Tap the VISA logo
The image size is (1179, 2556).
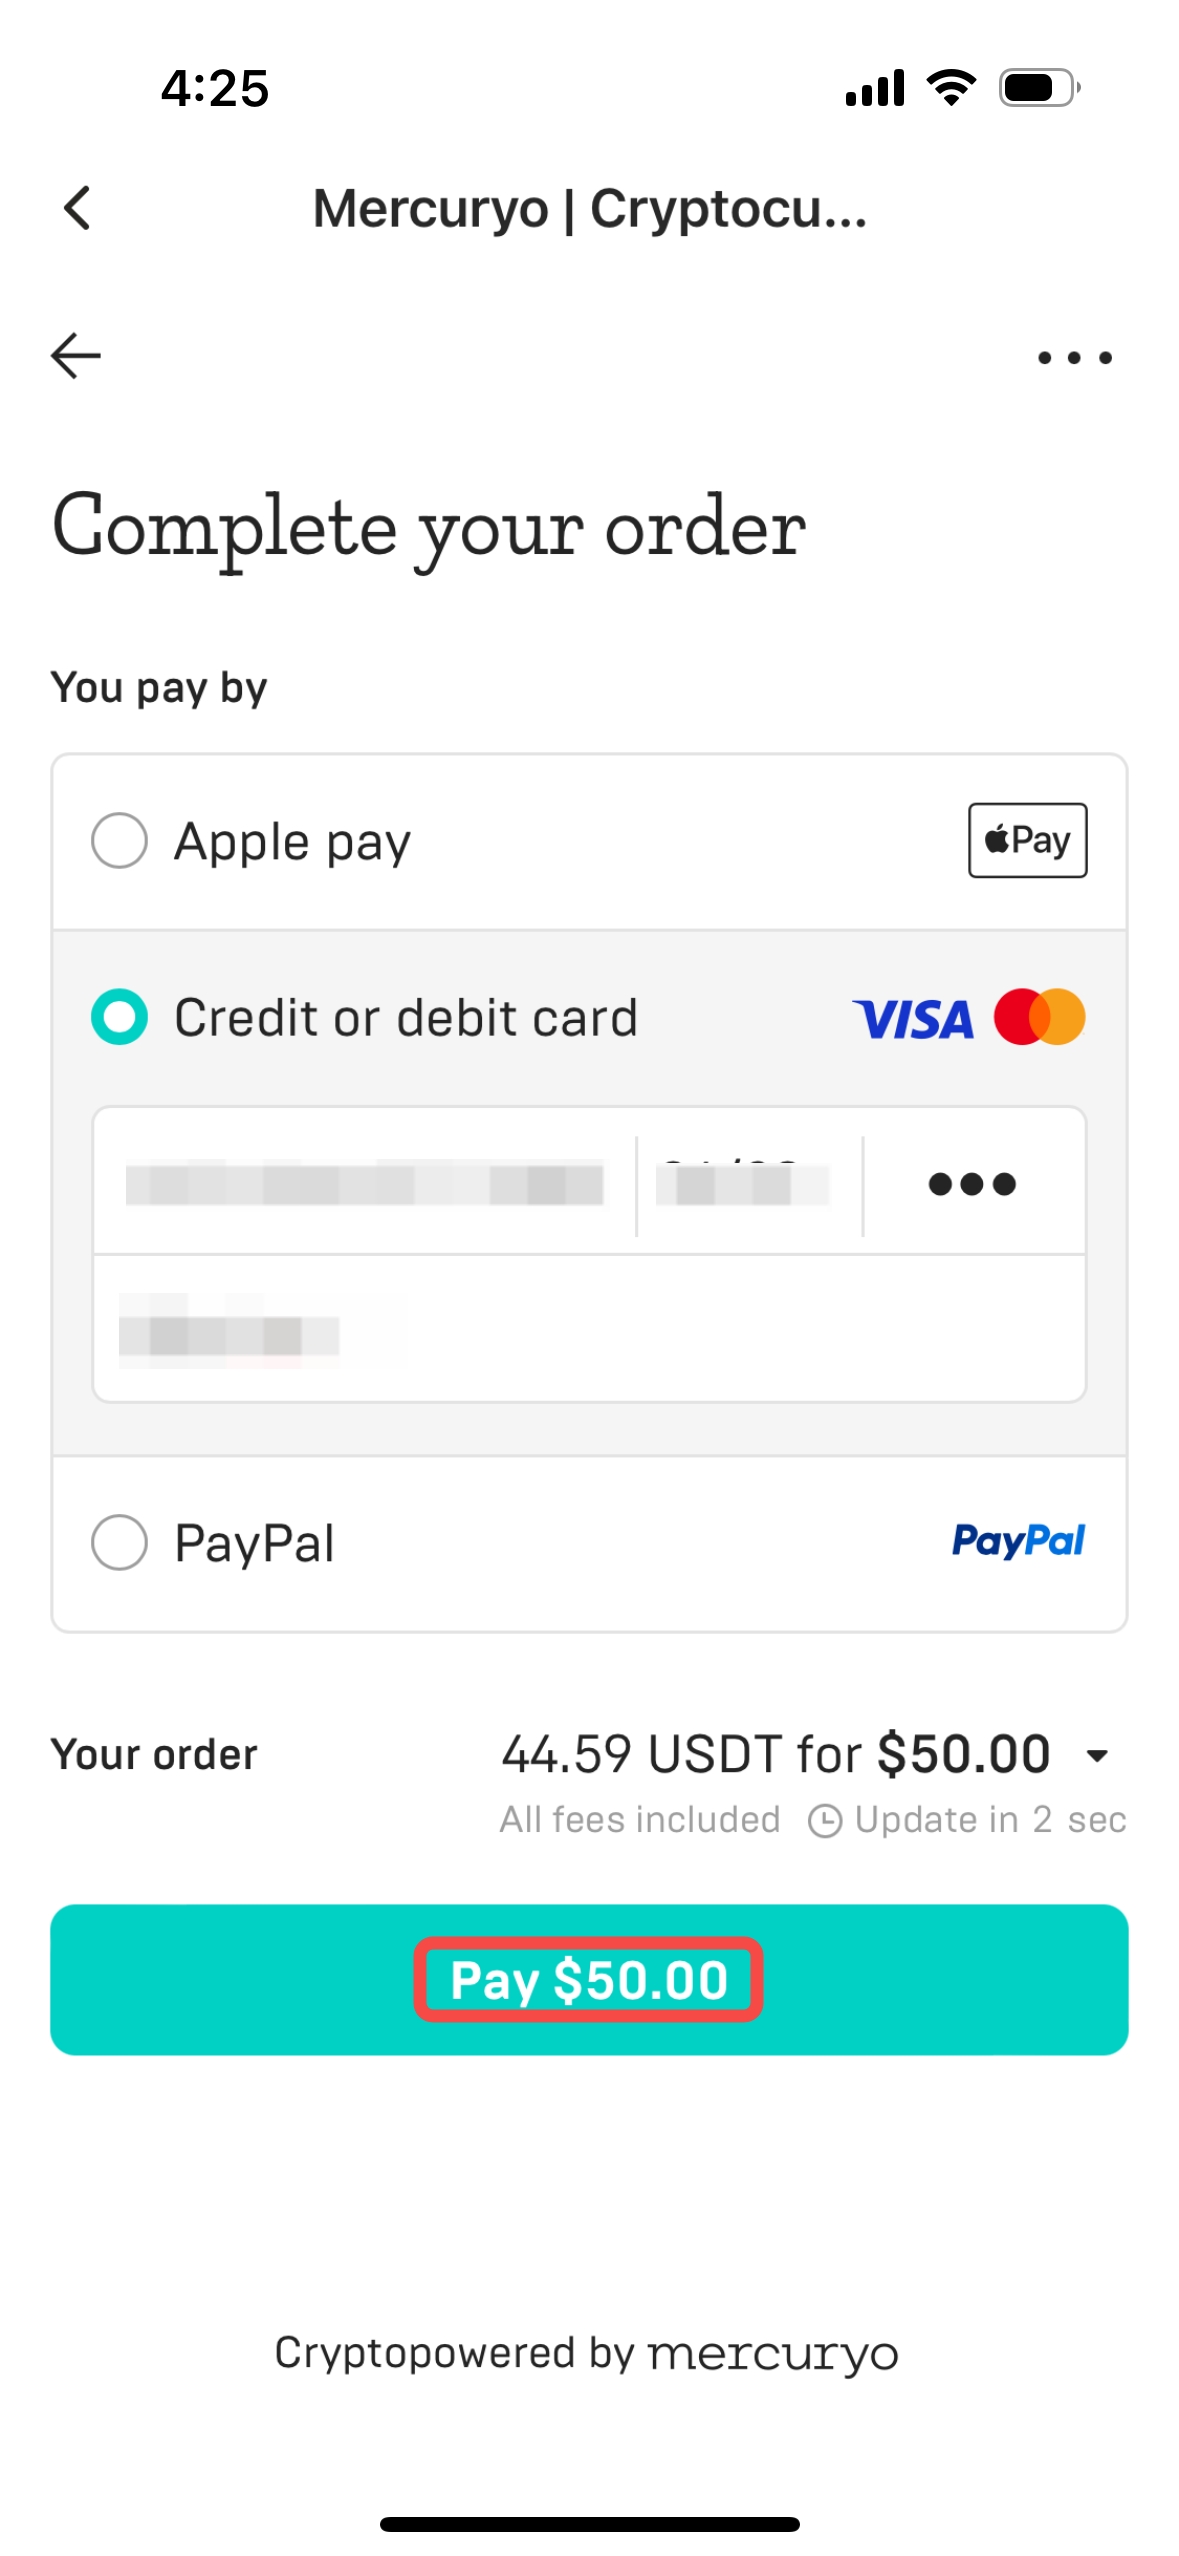tap(912, 1019)
